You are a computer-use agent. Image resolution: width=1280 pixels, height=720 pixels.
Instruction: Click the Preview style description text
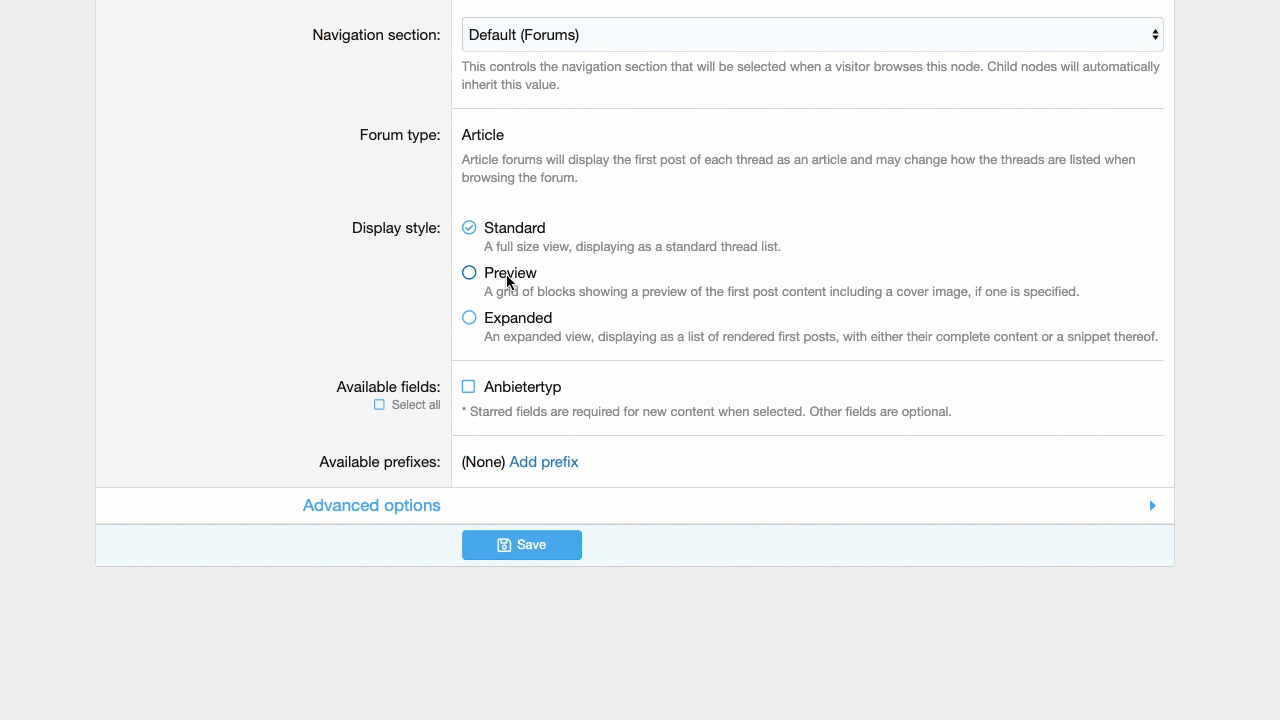781,291
